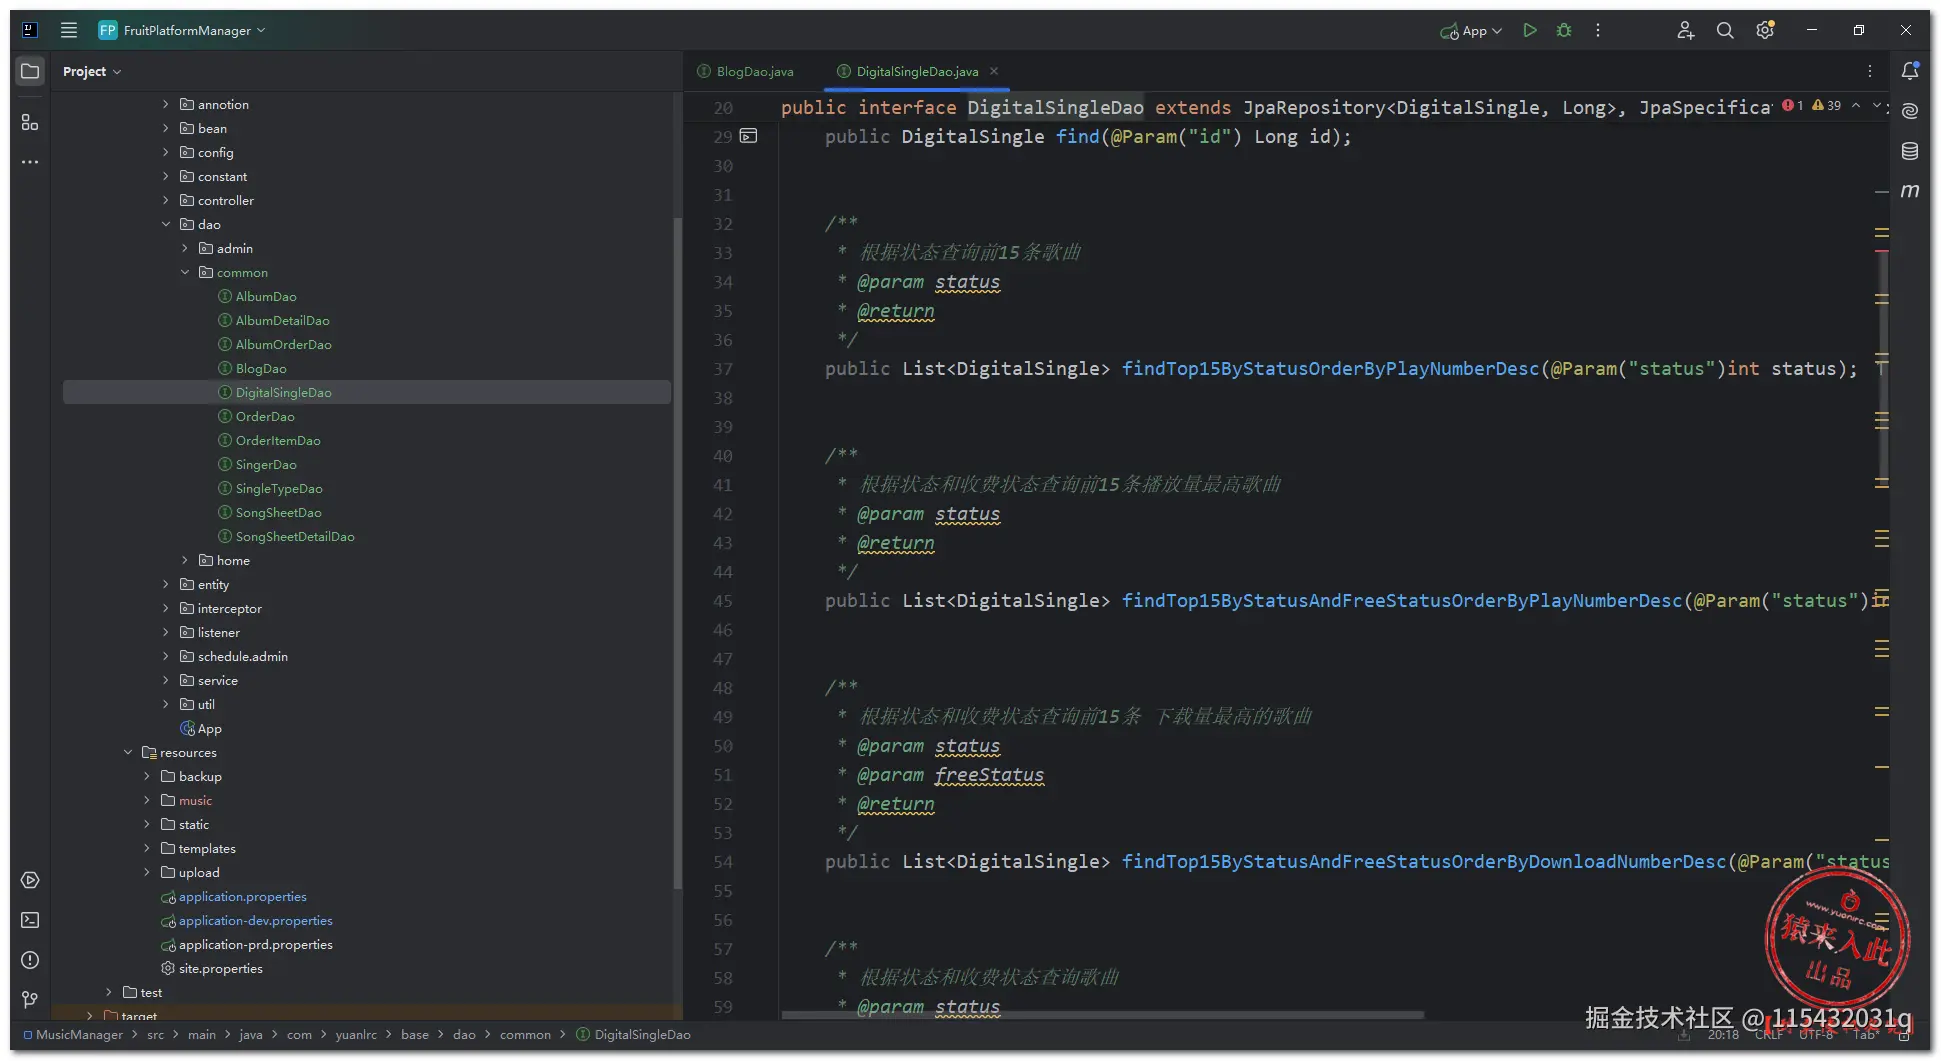1941x1061 pixels.
Task: Open the Database tool window
Action: [1910, 151]
